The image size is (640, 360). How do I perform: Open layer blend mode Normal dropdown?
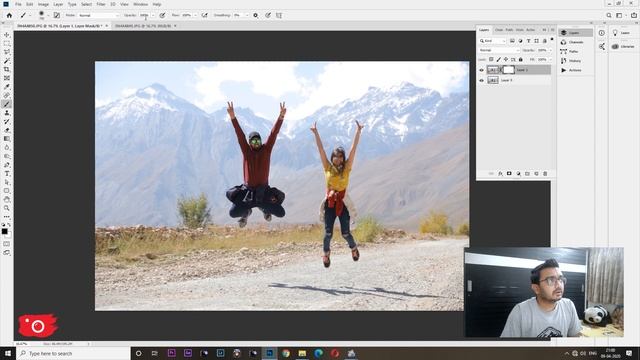tap(500, 50)
